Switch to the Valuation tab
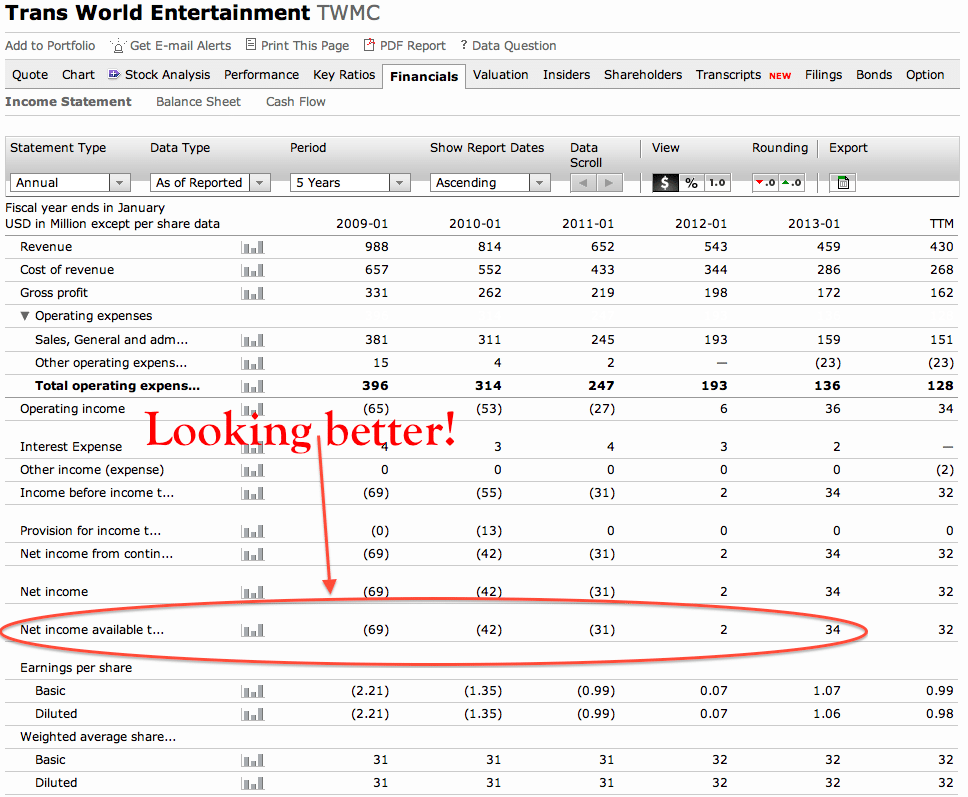Viewport: 968px width, 797px height. tap(501, 75)
